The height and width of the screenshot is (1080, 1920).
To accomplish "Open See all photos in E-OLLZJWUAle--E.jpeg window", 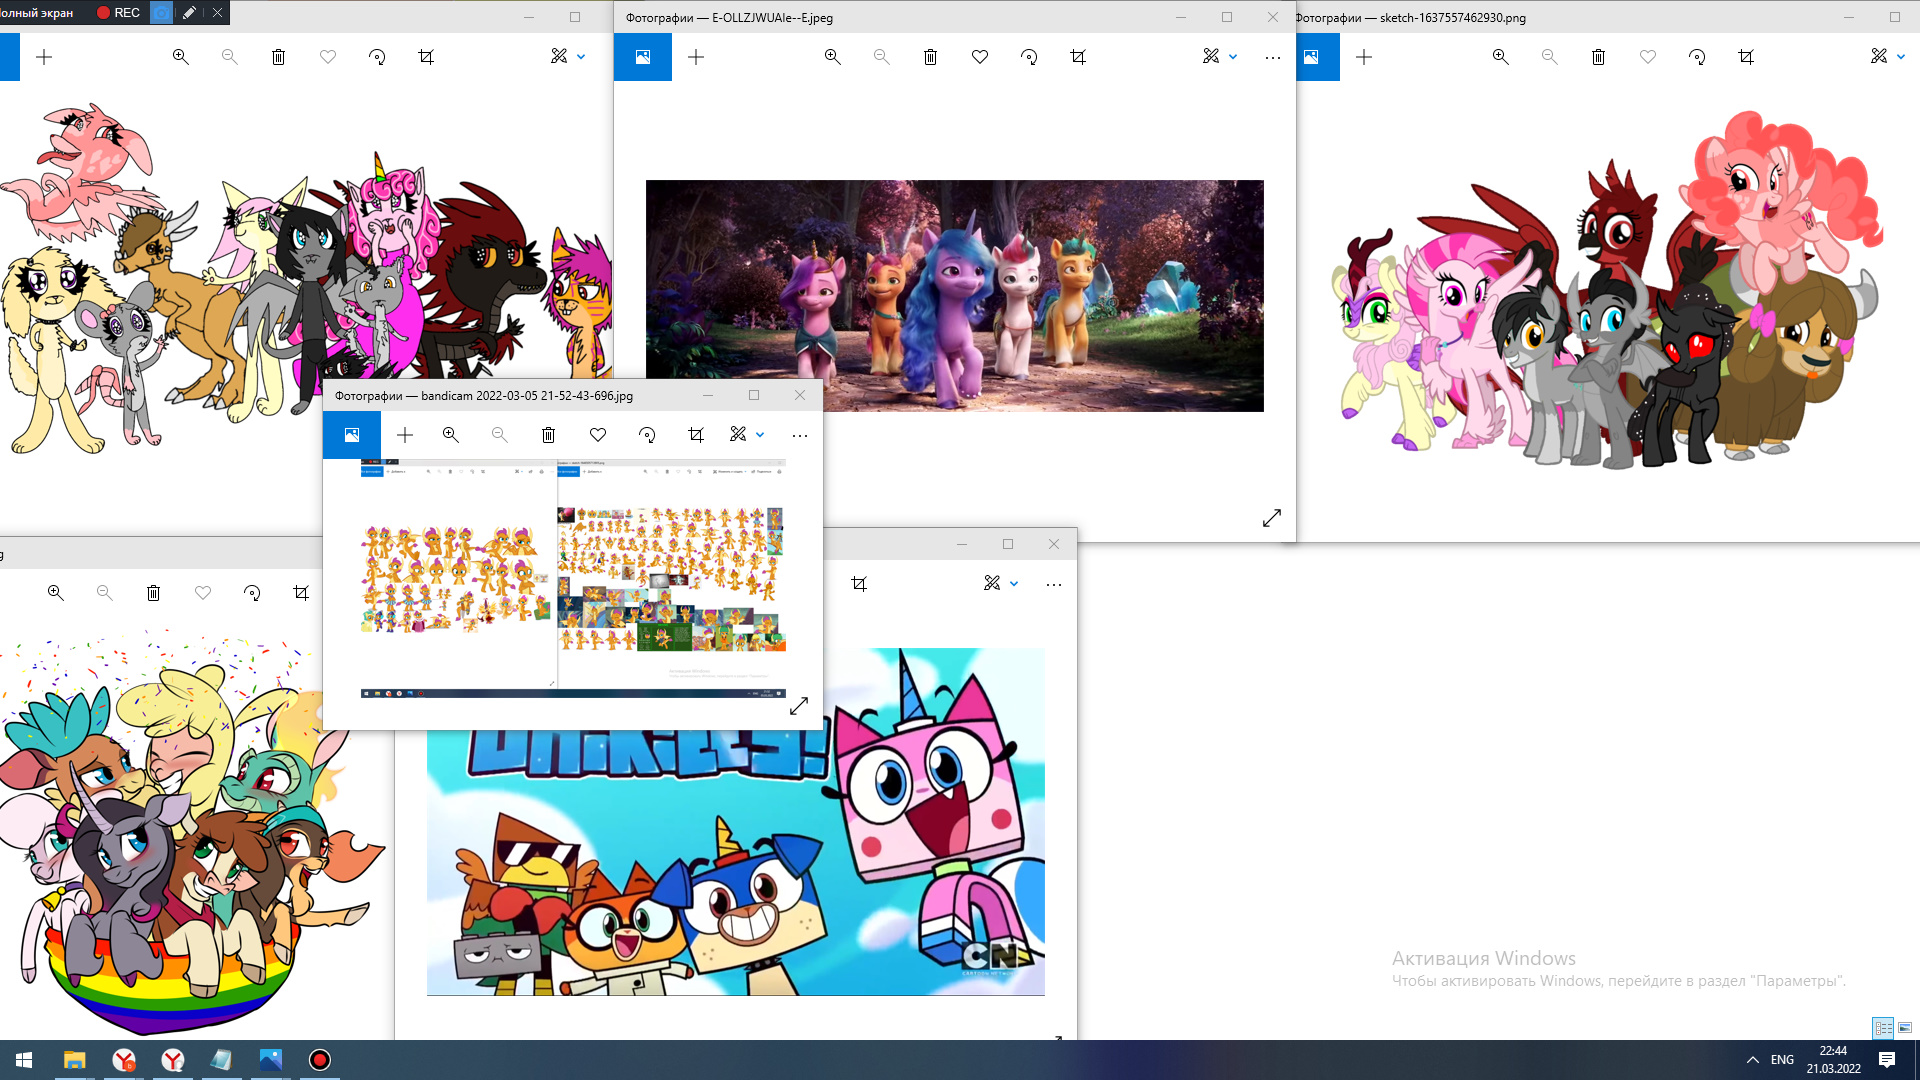I will 643,57.
